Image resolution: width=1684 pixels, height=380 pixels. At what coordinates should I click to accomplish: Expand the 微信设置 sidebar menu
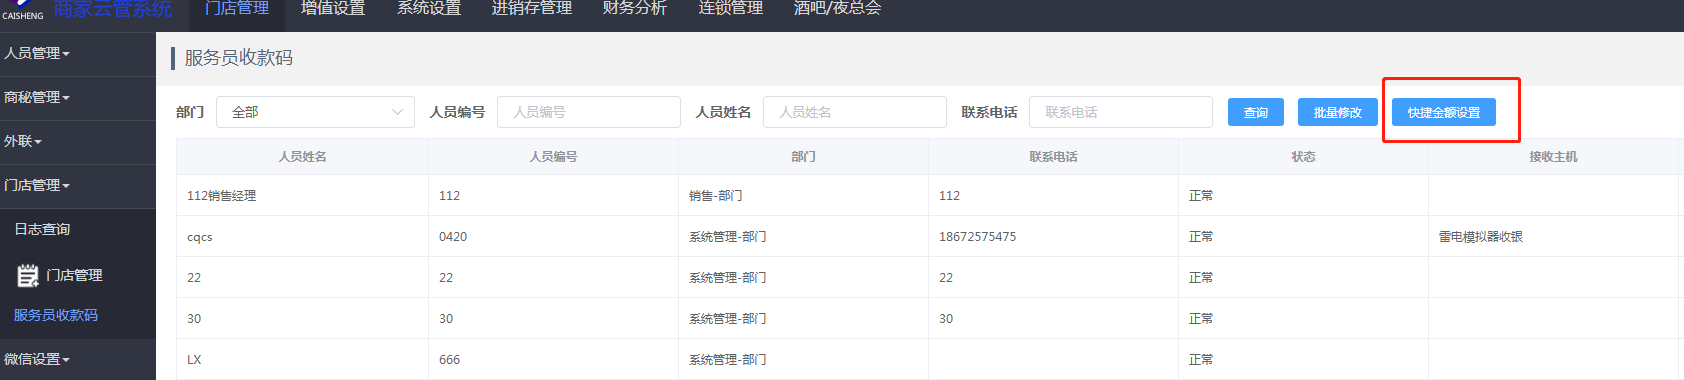[x=37, y=359]
